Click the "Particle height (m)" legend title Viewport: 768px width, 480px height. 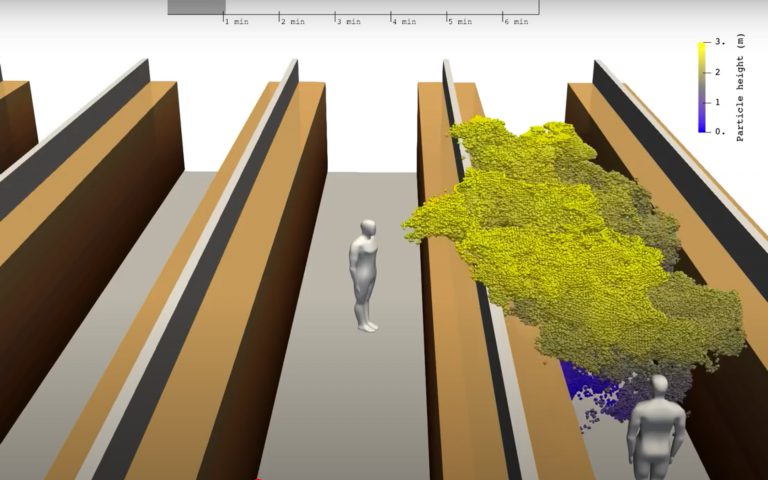(x=740, y=88)
